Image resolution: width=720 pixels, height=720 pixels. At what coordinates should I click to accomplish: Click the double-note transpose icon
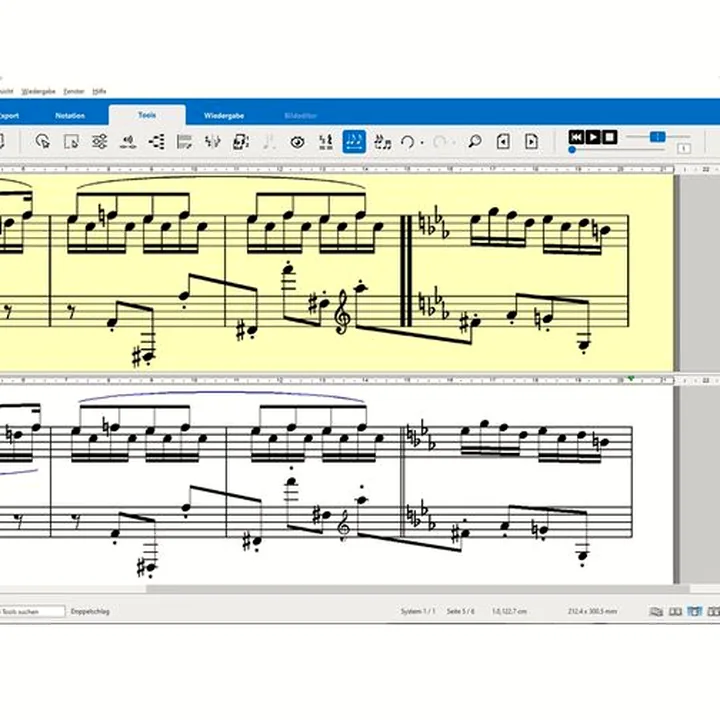[382, 142]
